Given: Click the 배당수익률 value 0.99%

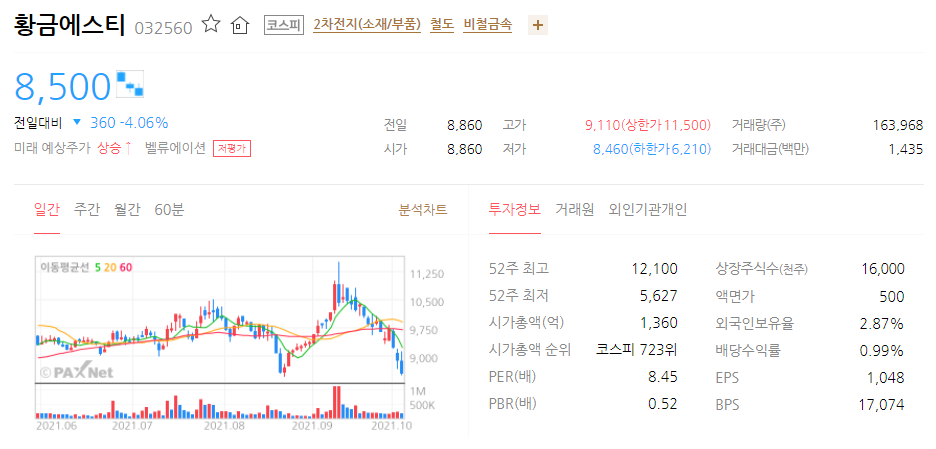Looking at the screenshot, I should 882,350.
